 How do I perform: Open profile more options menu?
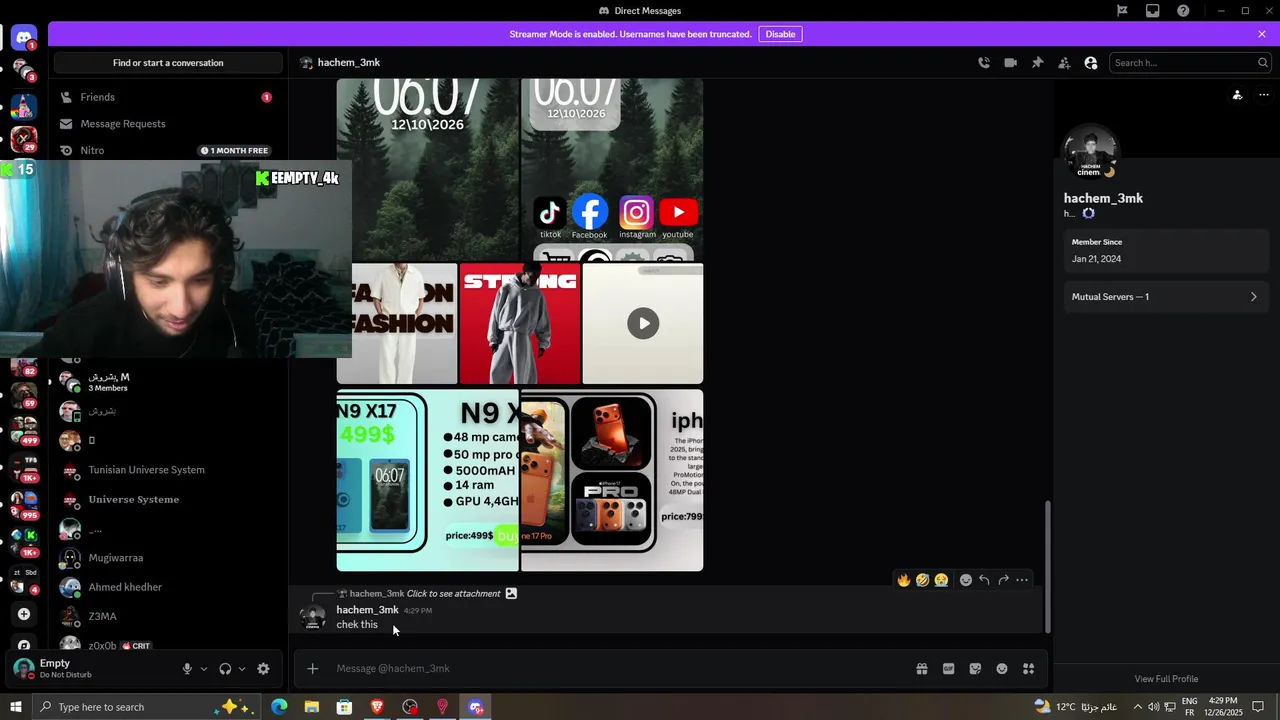pos(1264,95)
